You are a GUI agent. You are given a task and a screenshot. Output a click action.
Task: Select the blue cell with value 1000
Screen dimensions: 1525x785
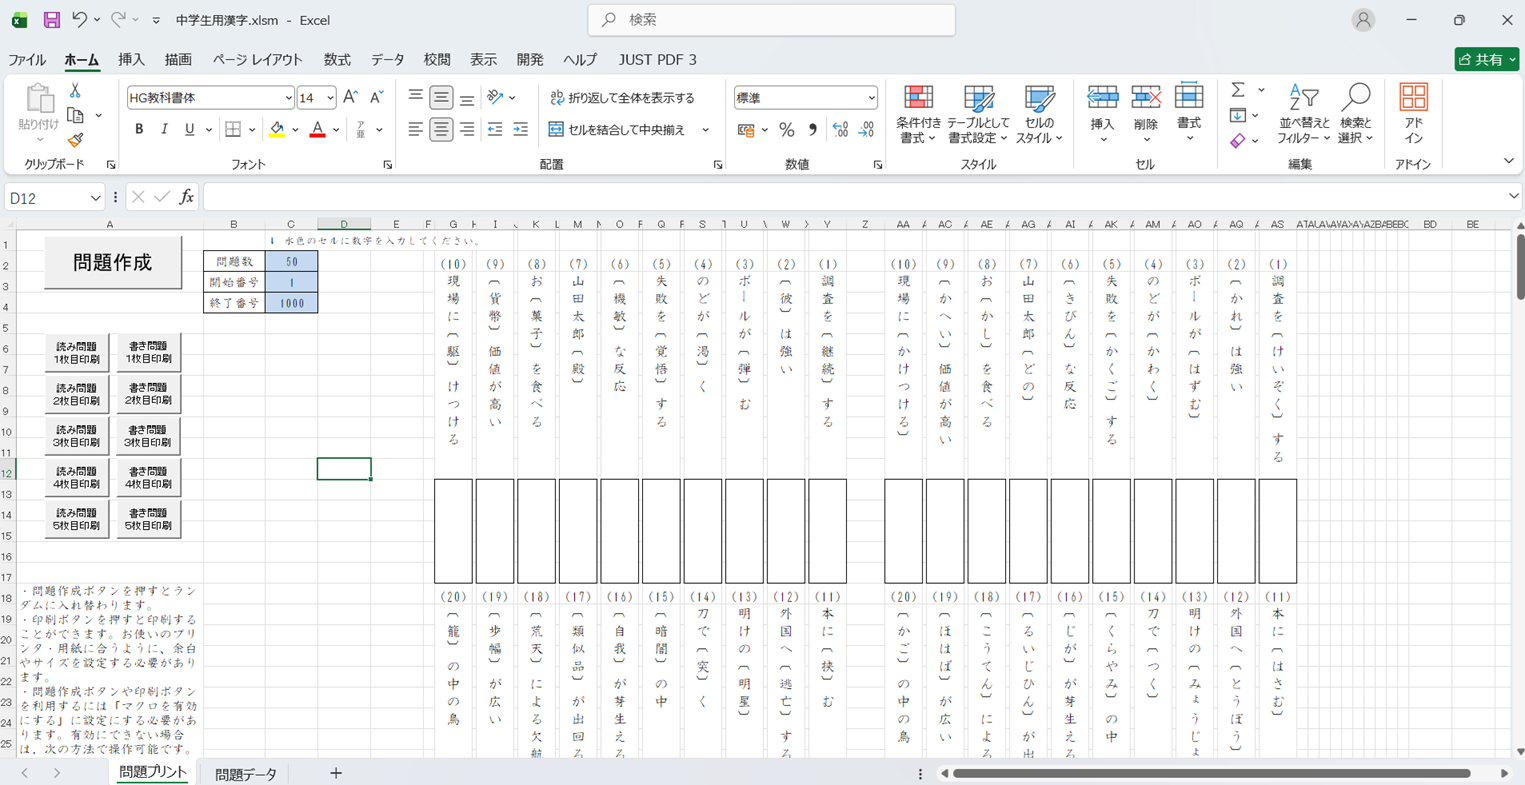click(292, 303)
